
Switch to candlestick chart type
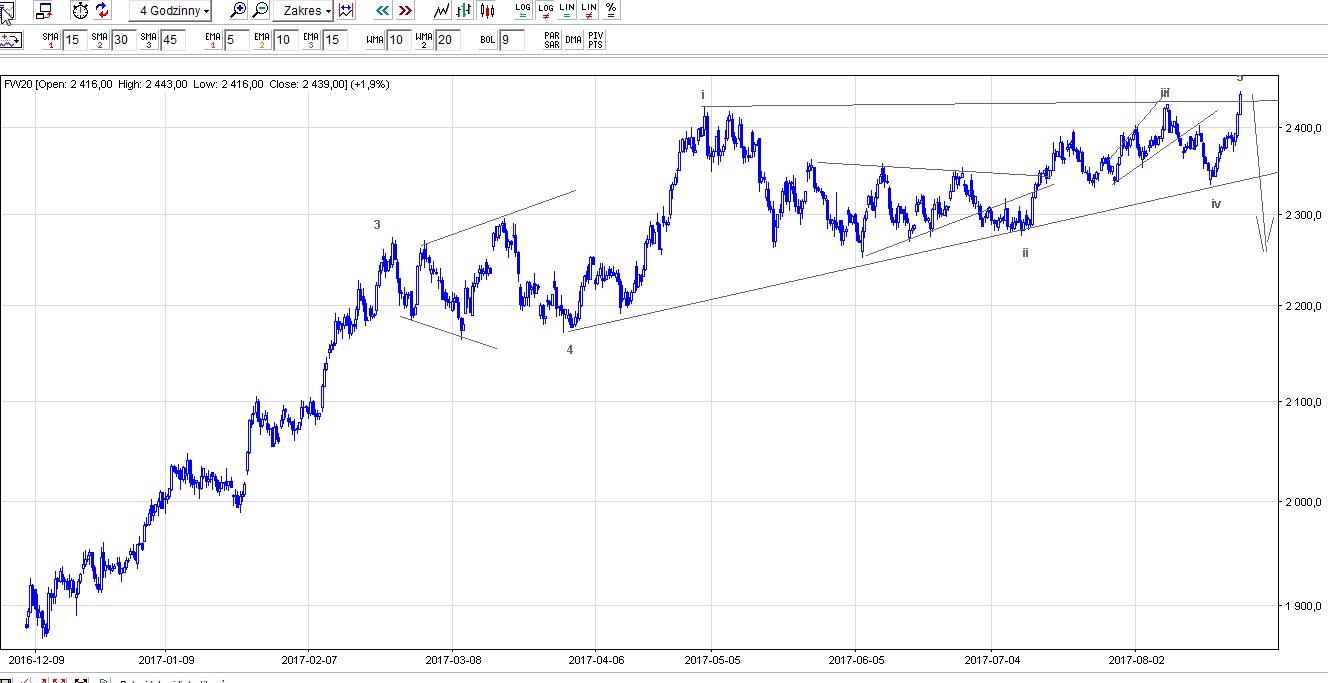(487, 11)
